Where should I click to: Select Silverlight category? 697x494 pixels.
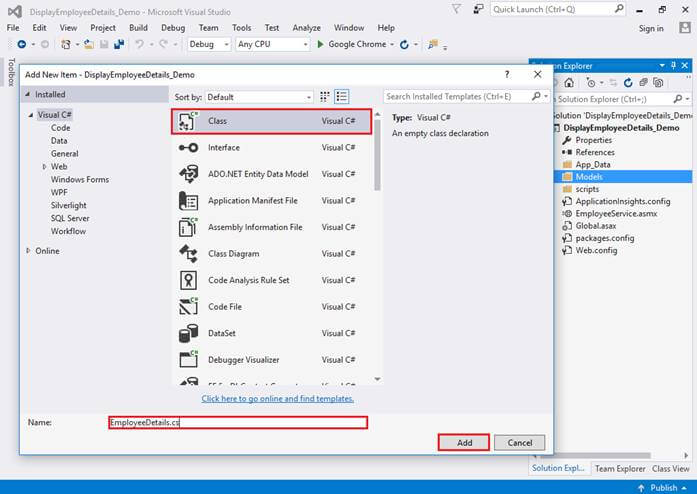tap(68, 205)
